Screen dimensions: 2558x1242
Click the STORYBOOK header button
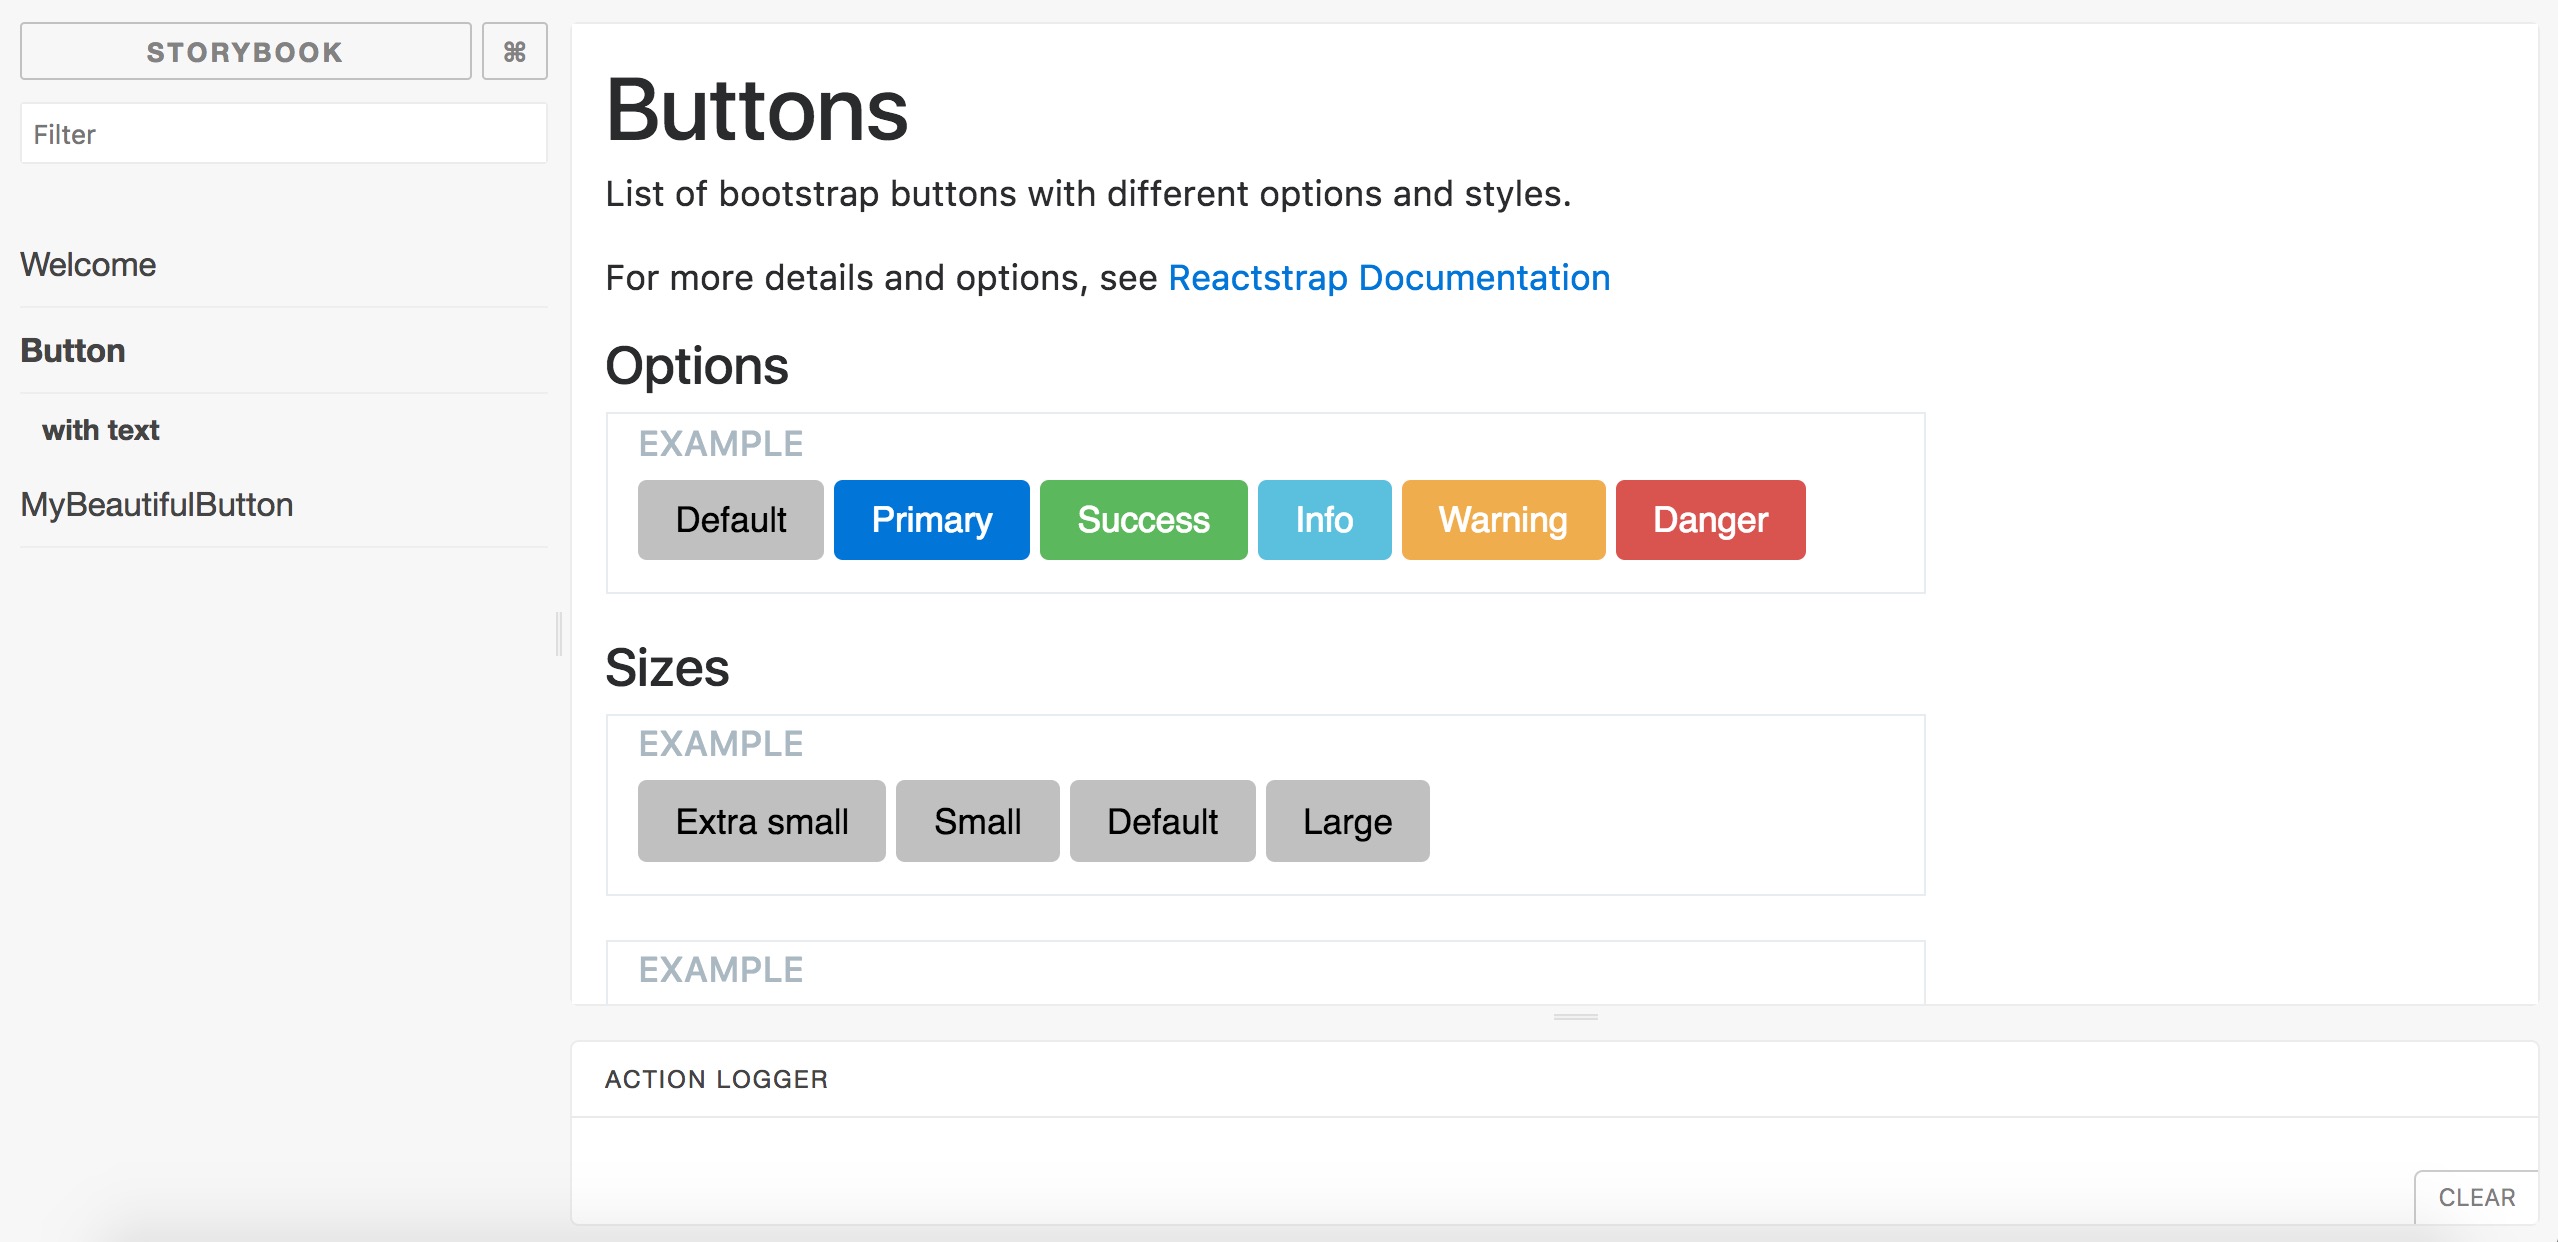[245, 51]
